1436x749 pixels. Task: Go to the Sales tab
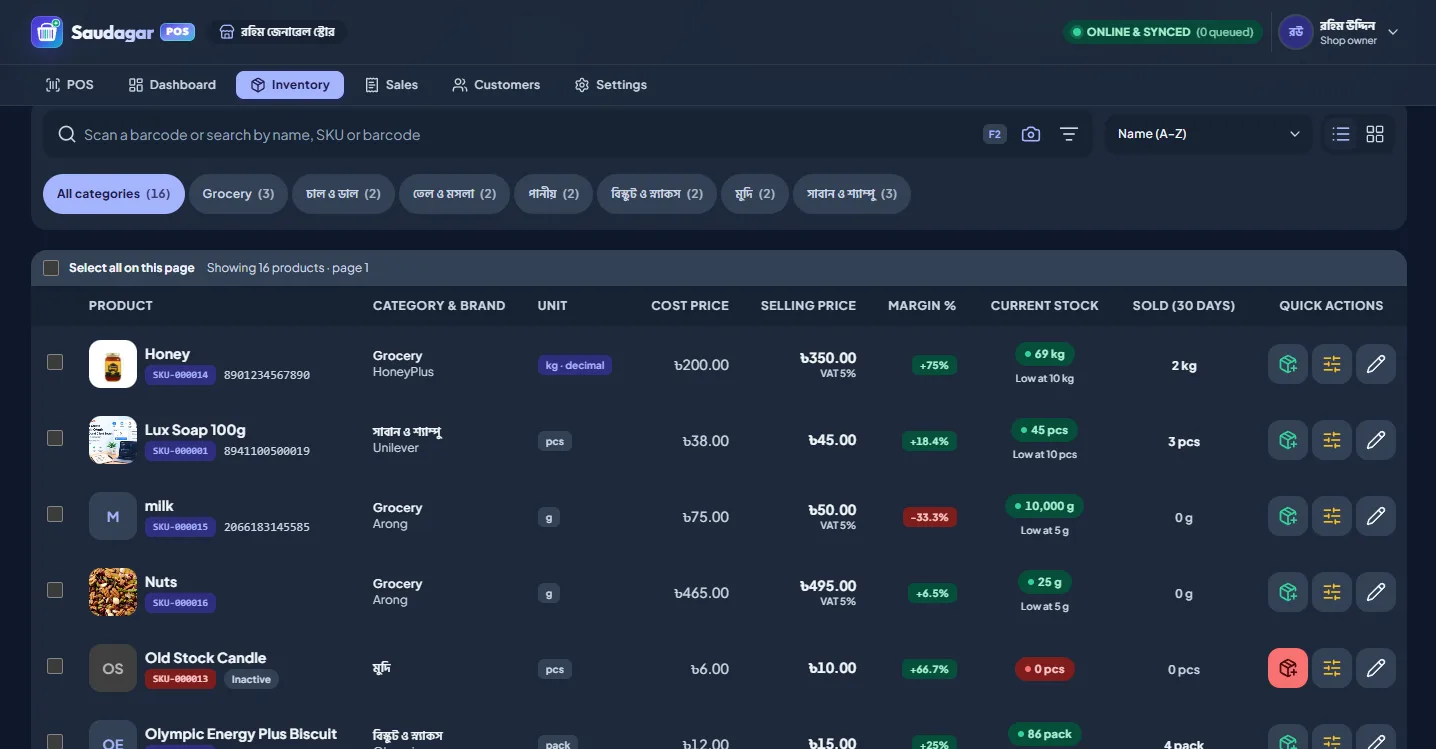click(x=391, y=85)
